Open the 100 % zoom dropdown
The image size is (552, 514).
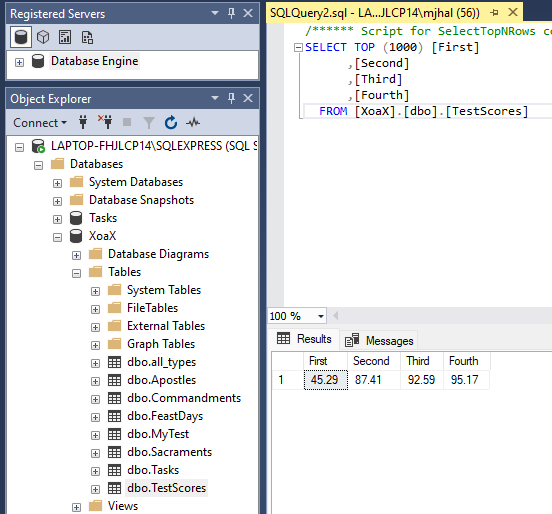coord(321,316)
